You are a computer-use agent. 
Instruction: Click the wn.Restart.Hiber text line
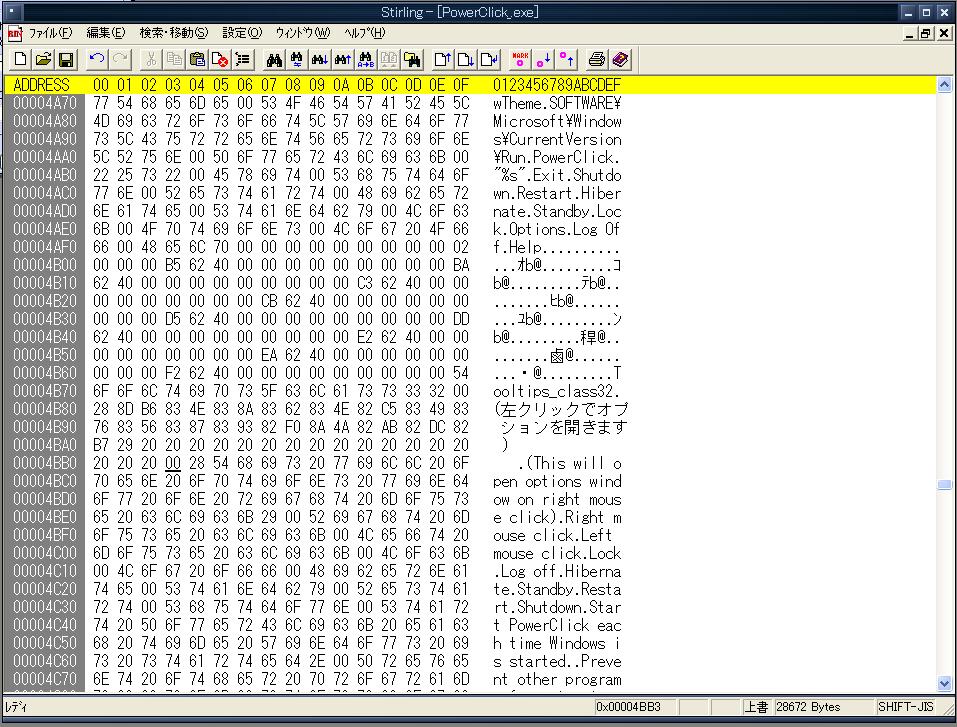pyautogui.click(x=557, y=193)
